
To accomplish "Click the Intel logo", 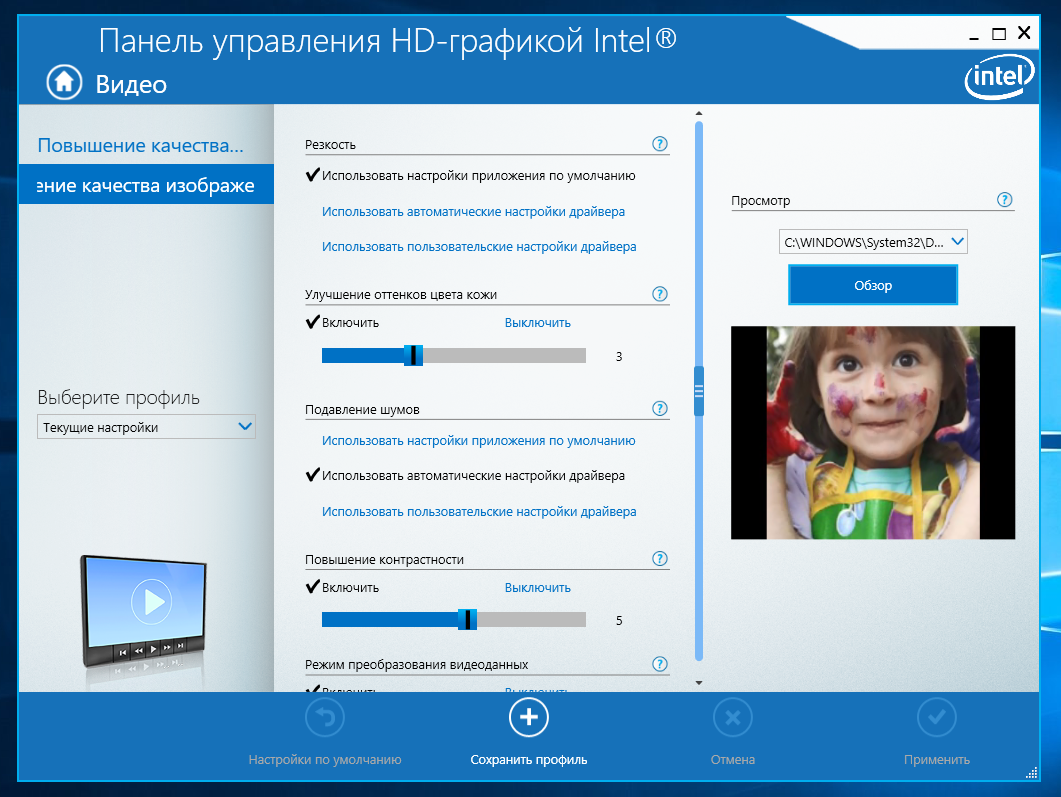I will [999, 77].
